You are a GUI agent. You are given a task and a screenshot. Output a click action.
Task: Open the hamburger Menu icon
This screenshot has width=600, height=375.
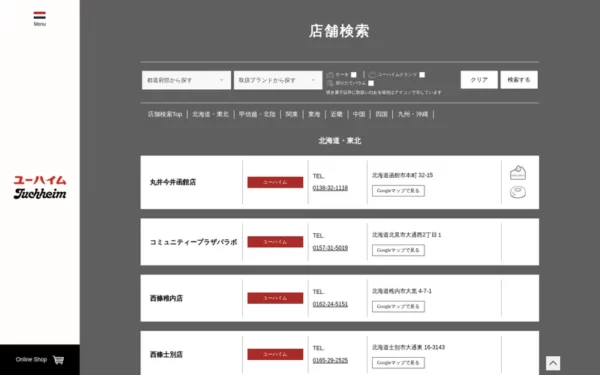coord(39,18)
